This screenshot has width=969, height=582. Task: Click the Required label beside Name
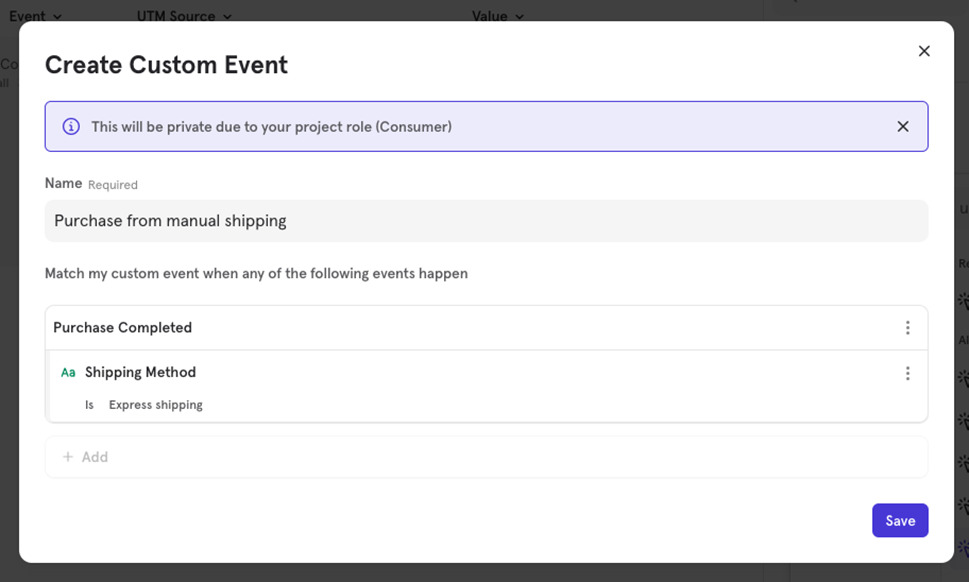113,185
